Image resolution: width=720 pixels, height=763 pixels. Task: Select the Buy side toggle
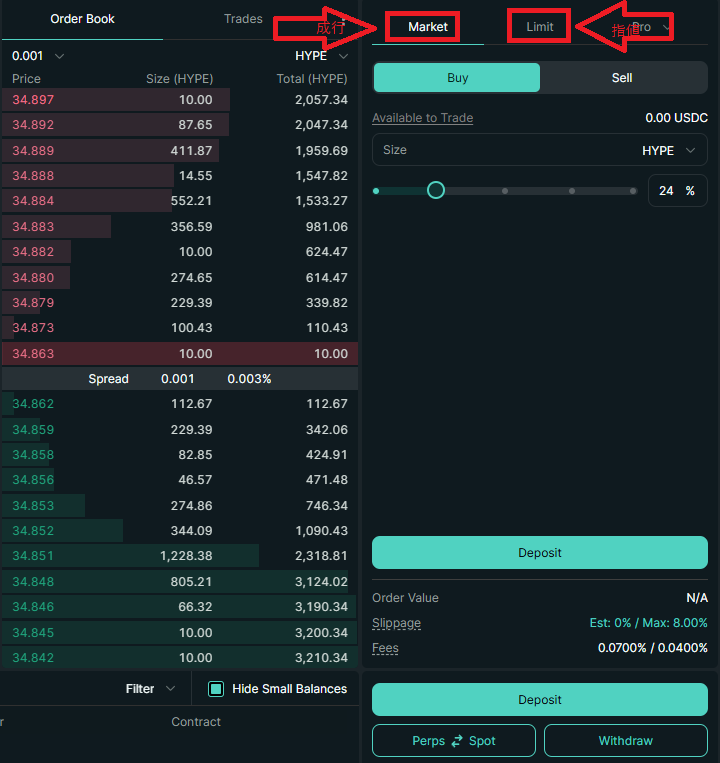point(457,78)
